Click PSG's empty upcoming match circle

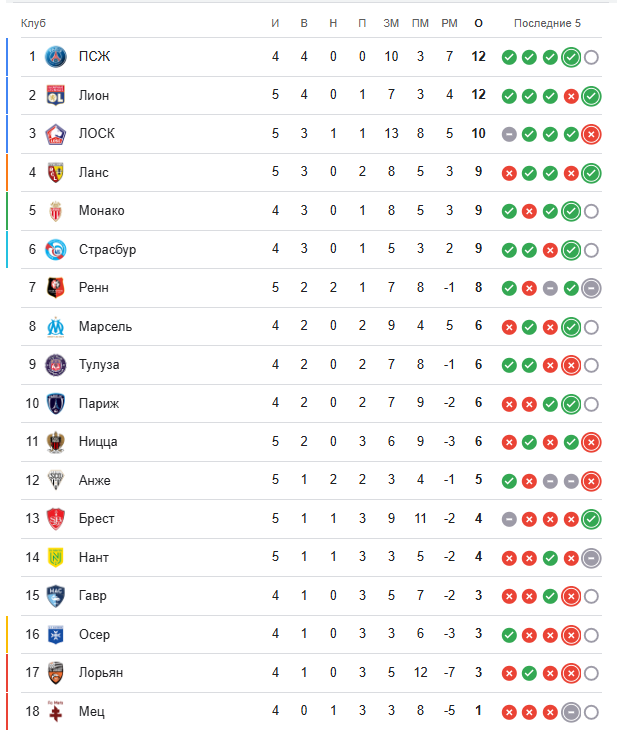click(591, 57)
